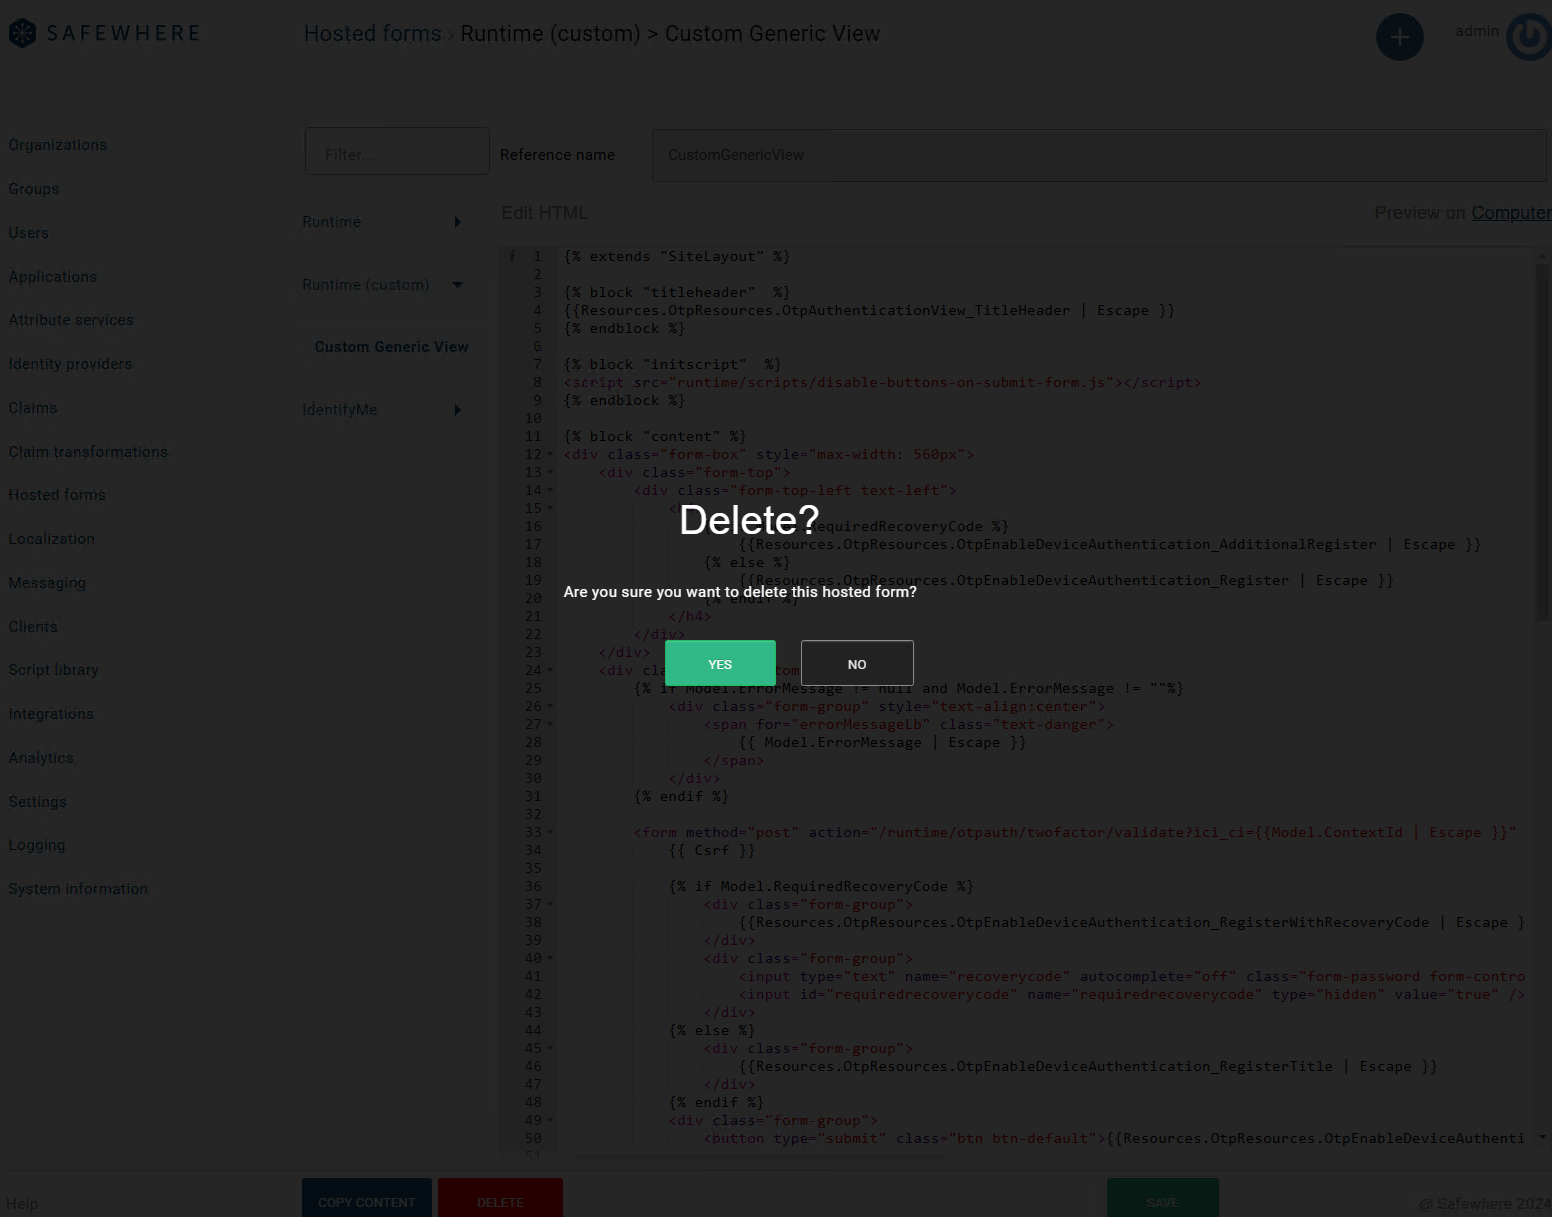The width and height of the screenshot is (1552, 1217).
Task: Click the green SAVE button
Action: tap(1162, 1198)
